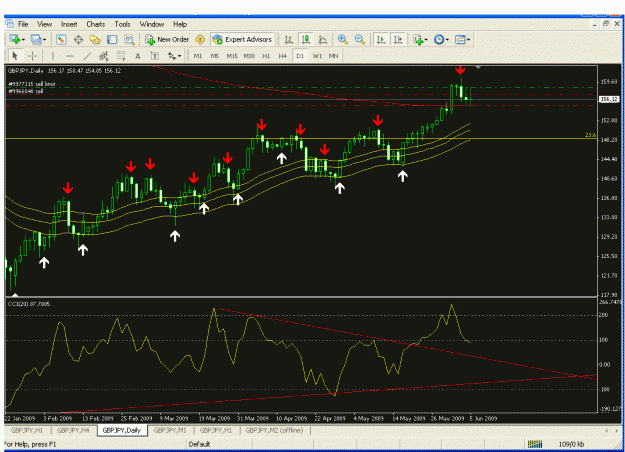Switch chart to Line Chart mode

click(323, 39)
